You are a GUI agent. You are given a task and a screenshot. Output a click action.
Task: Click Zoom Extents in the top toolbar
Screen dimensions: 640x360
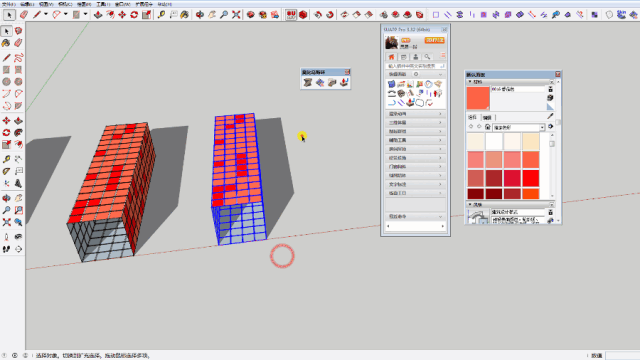(x=236, y=15)
